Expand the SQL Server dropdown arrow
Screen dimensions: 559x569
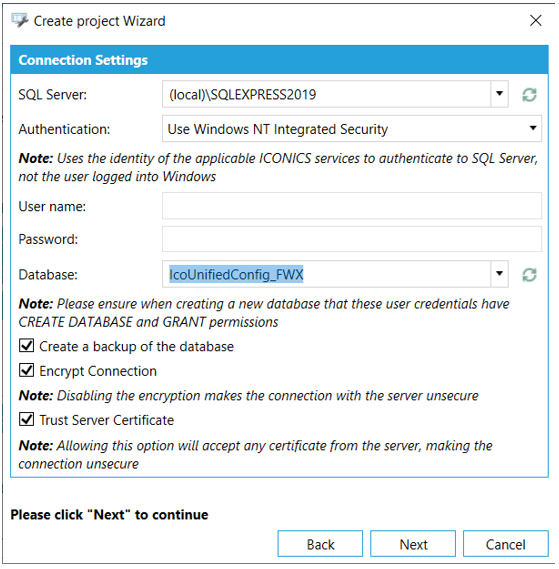499,94
